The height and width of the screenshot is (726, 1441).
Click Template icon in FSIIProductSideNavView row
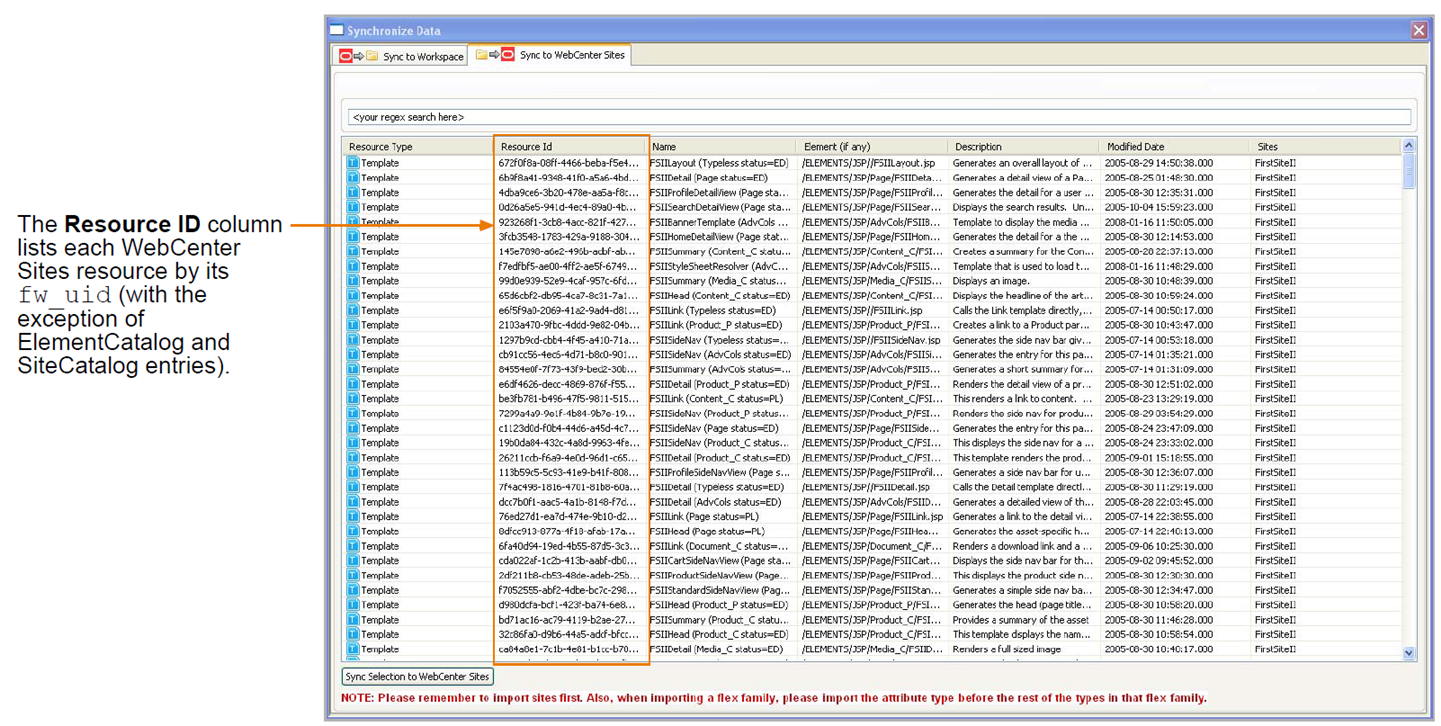(353, 576)
